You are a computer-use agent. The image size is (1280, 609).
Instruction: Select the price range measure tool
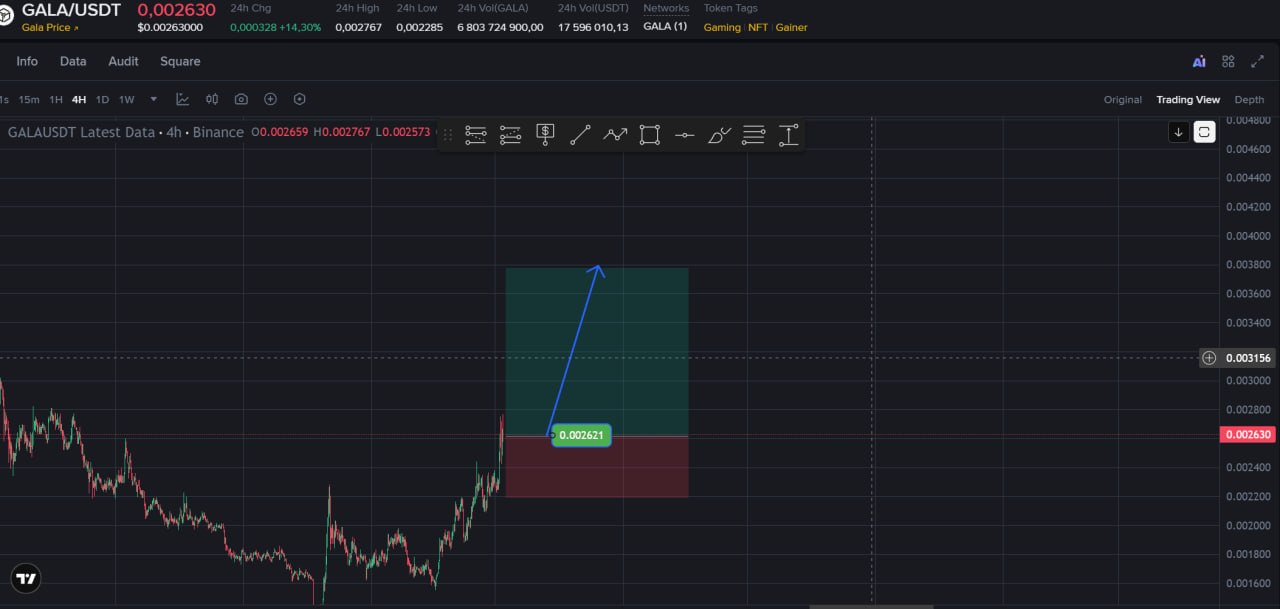point(789,135)
